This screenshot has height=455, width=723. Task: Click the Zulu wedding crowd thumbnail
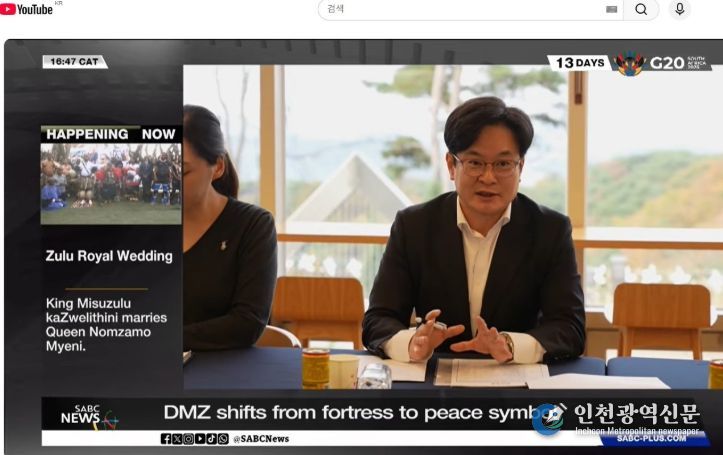click(111, 182)
